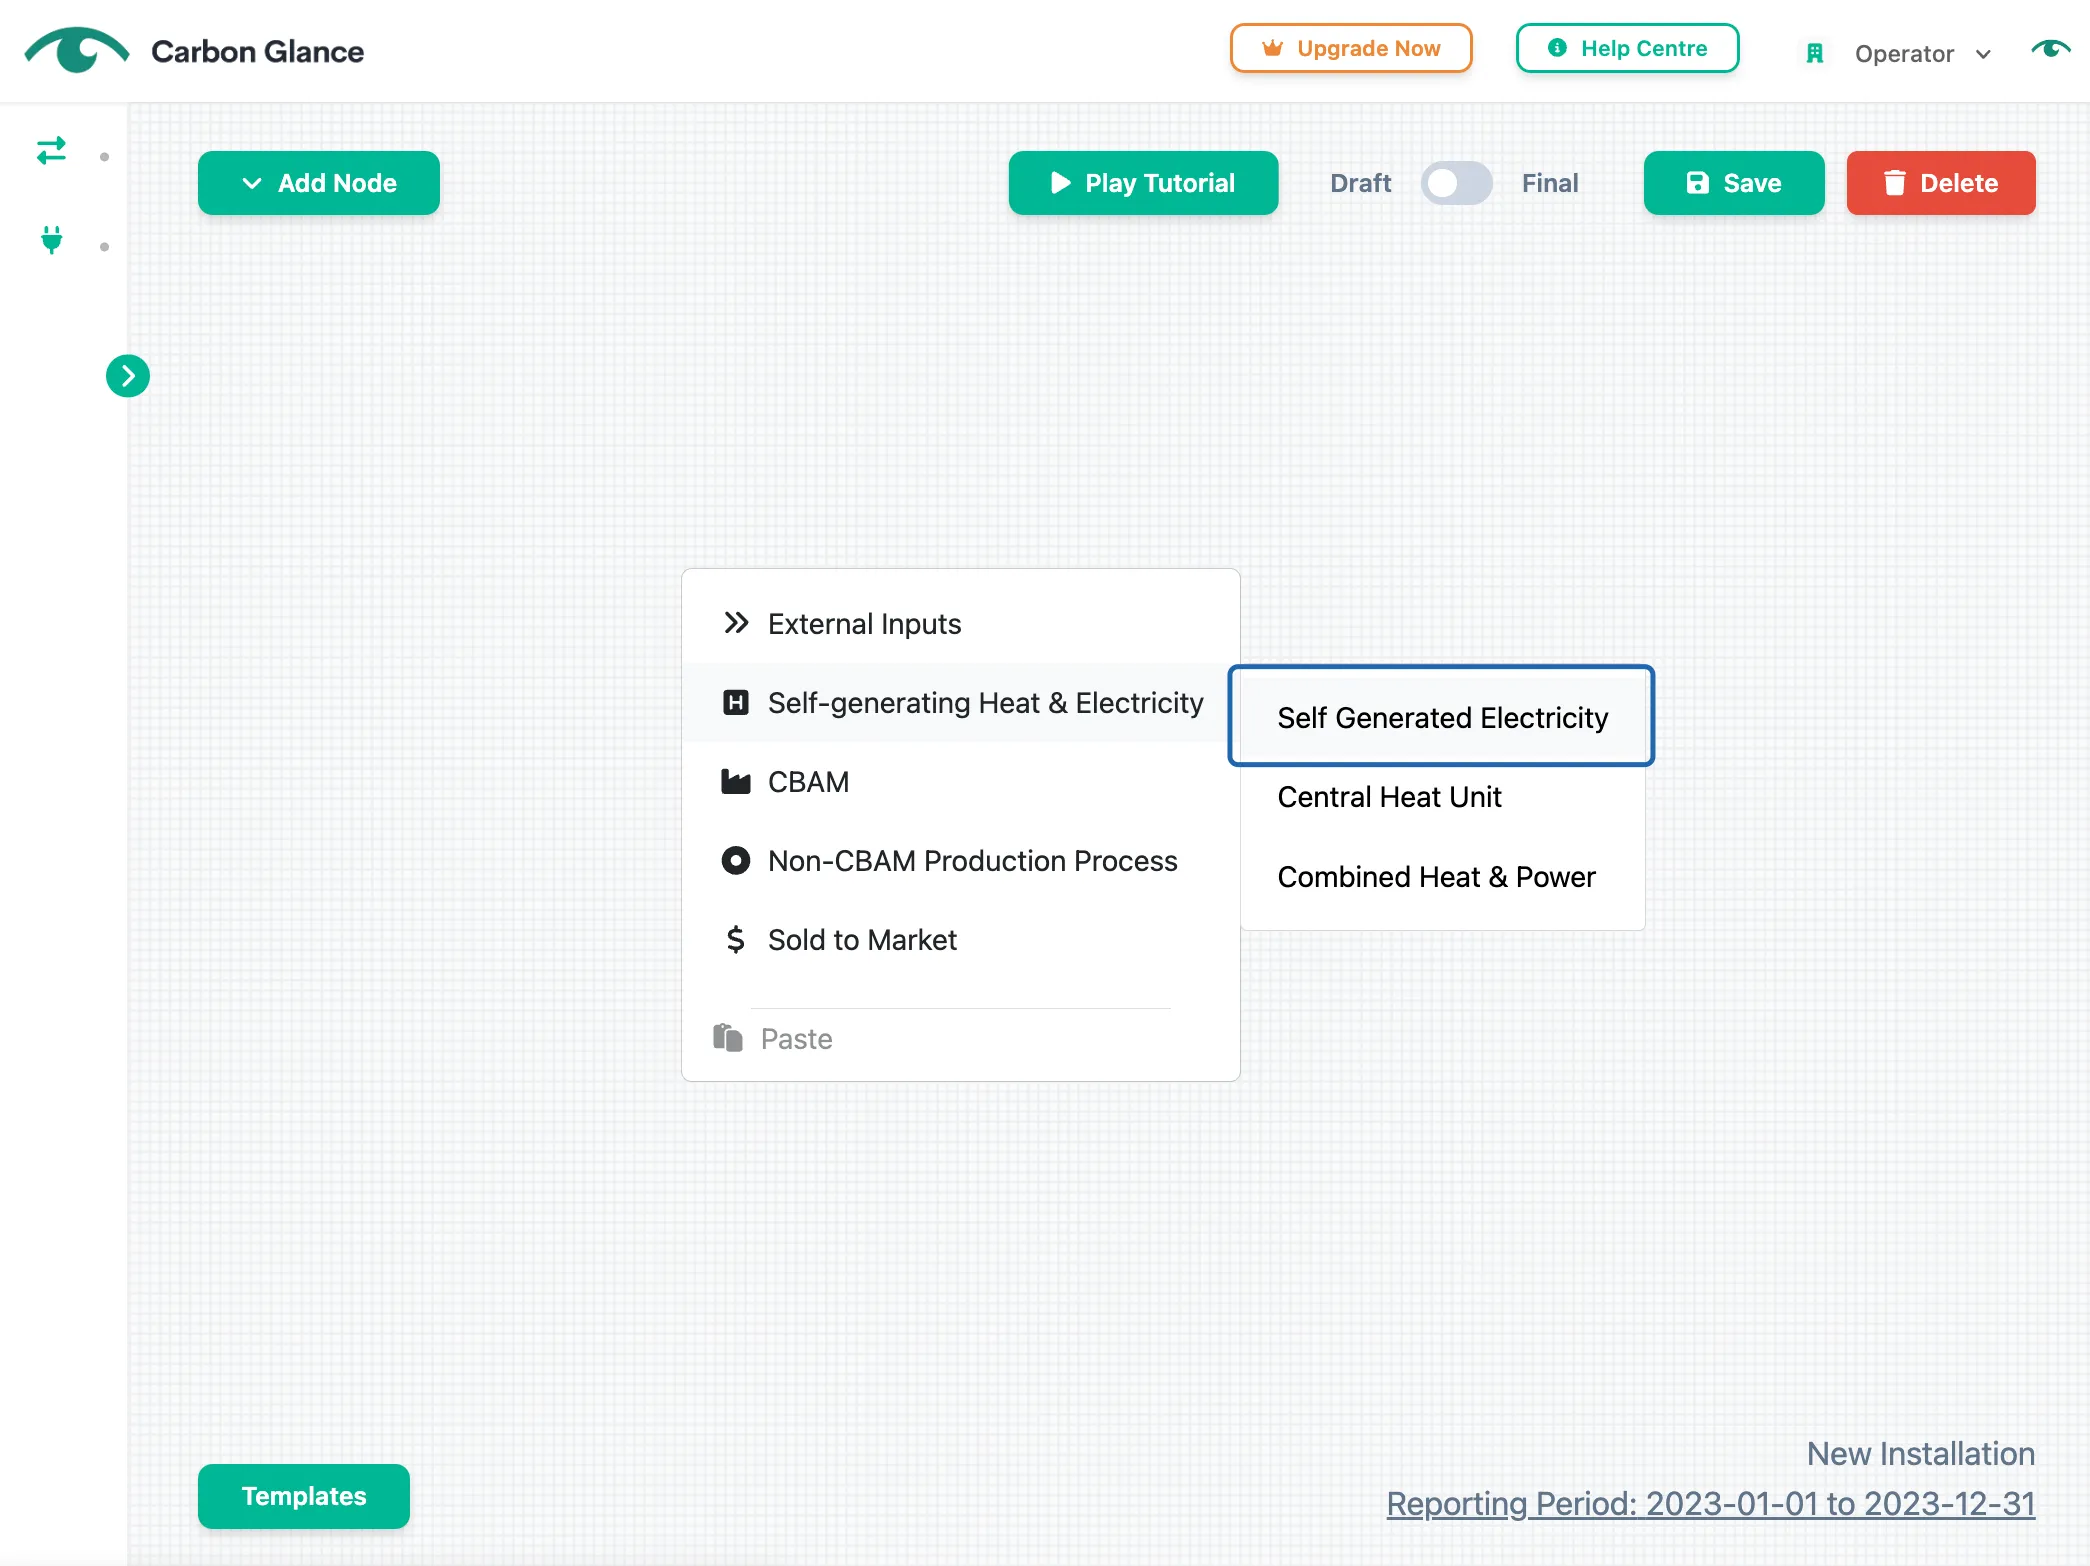
Task: Click the eye icon in top-right corner
Action: point(2050,49)
